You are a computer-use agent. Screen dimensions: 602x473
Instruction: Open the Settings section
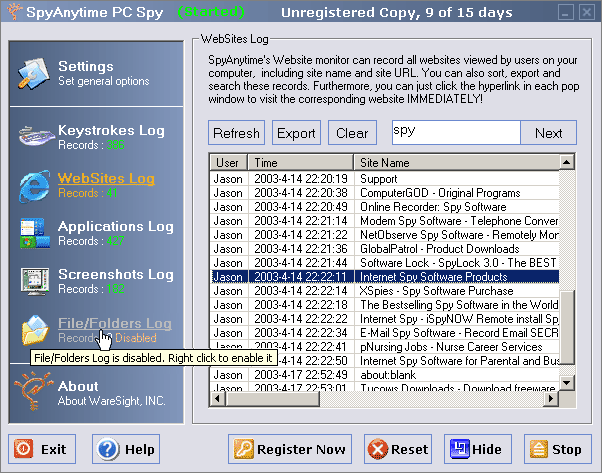(x=86, y=66)
